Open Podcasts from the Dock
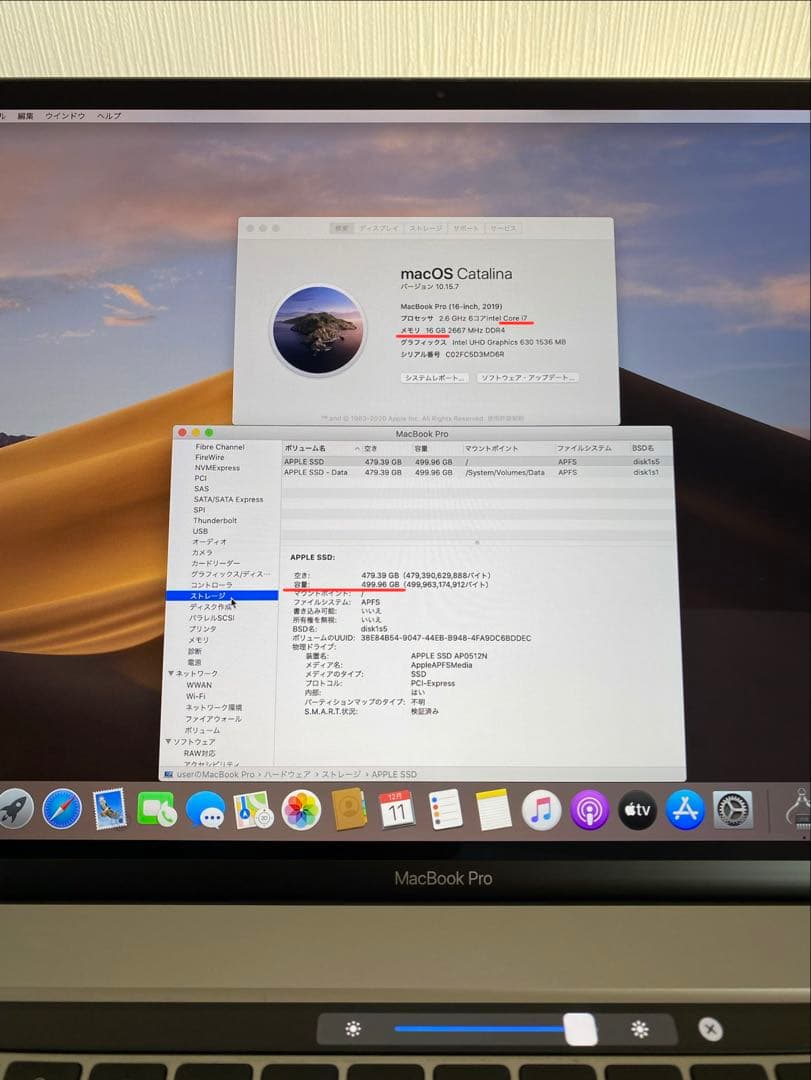811x1080 pixels. [590, 810]
